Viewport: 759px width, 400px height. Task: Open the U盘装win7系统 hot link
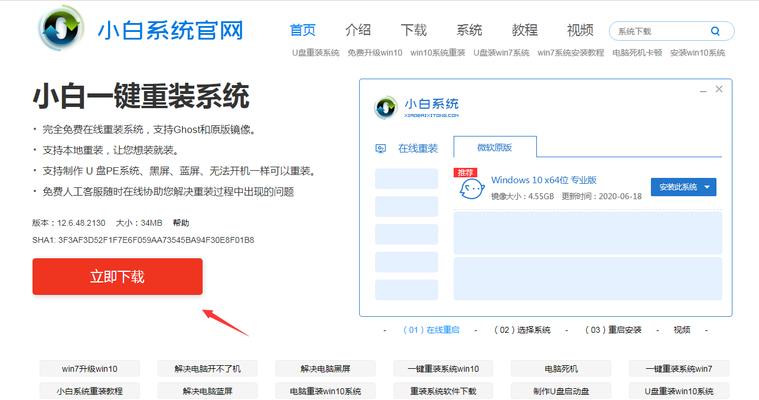[x=501, y=53]
